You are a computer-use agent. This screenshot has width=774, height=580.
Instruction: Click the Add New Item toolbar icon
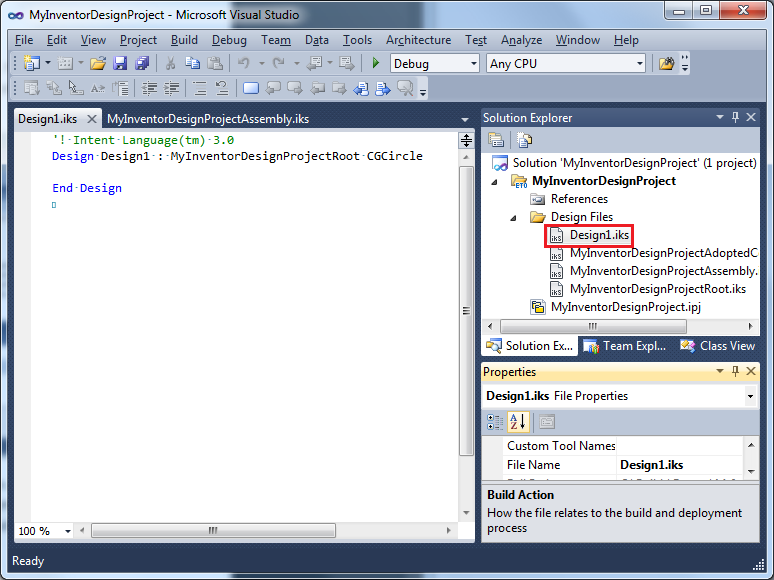point(65,63)
